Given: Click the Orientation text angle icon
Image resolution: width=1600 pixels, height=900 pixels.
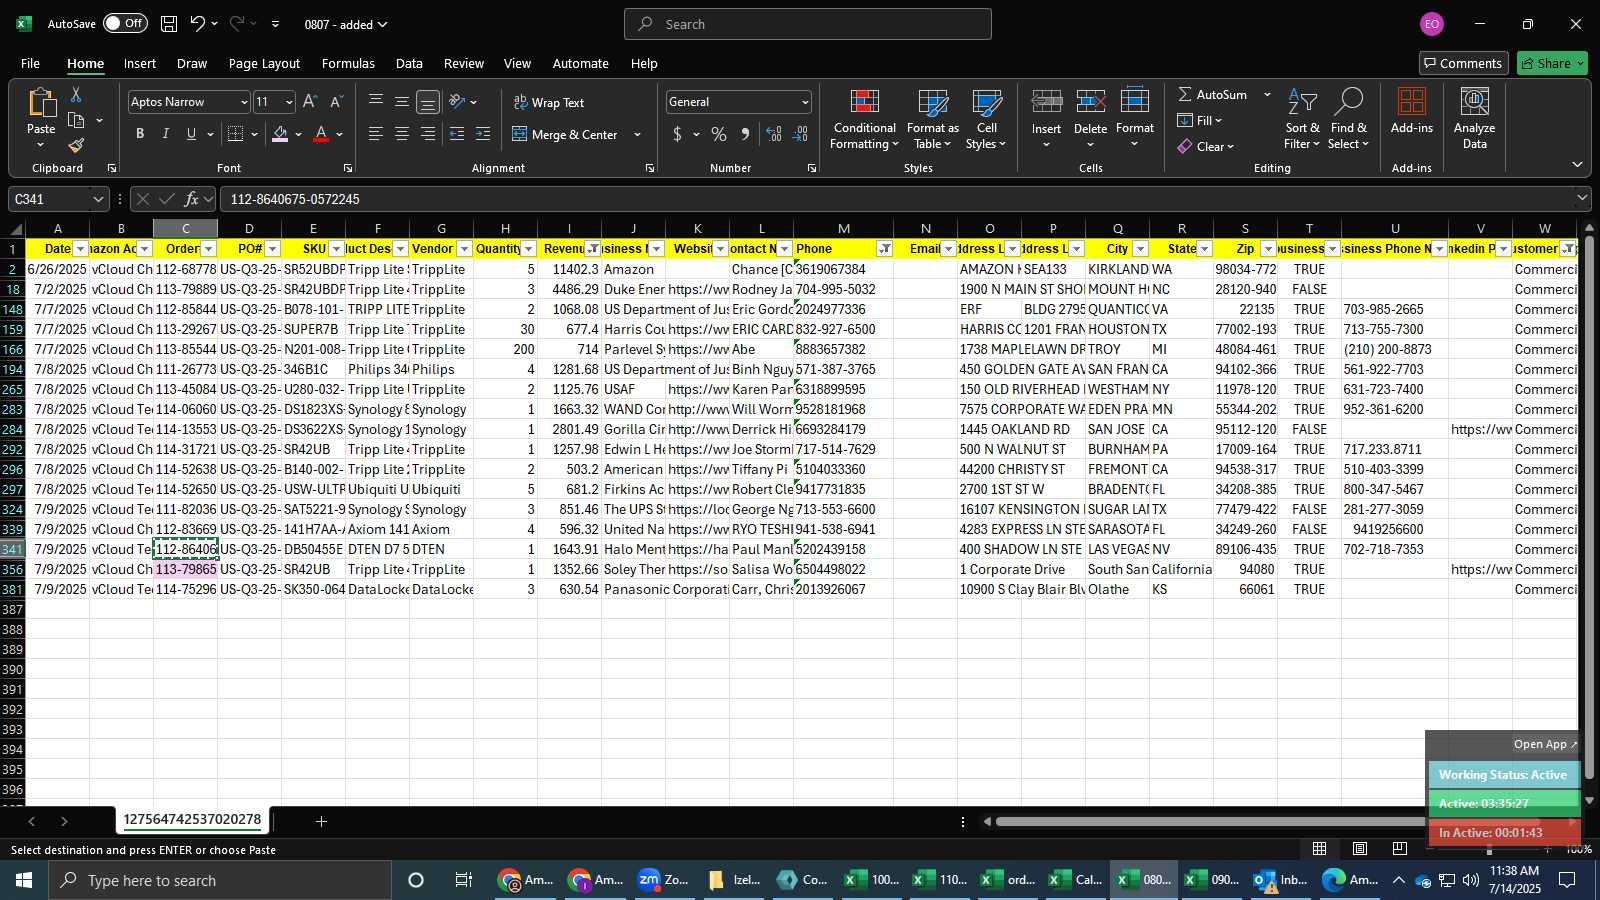Looking at the screenshot, I should [x=457, y=102].
